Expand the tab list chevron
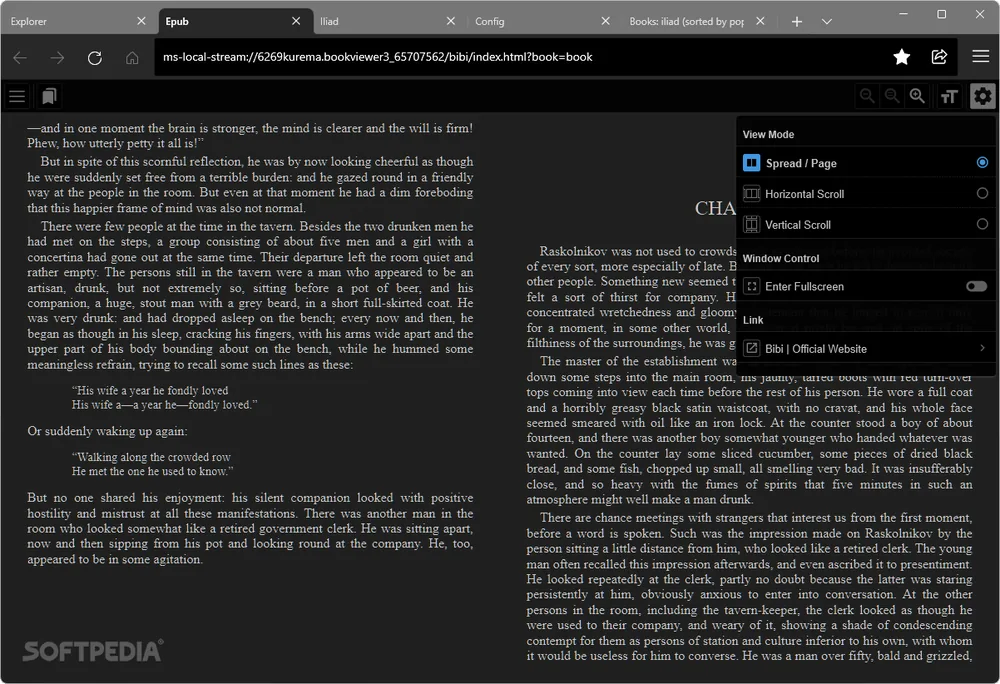 [x=827, y=22]
